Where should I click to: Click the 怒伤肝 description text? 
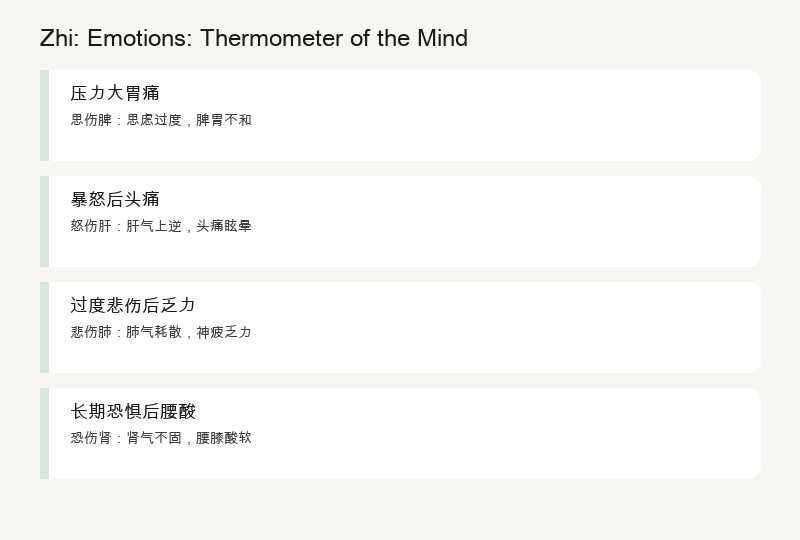pyautogui.click(x=161, y=226)
